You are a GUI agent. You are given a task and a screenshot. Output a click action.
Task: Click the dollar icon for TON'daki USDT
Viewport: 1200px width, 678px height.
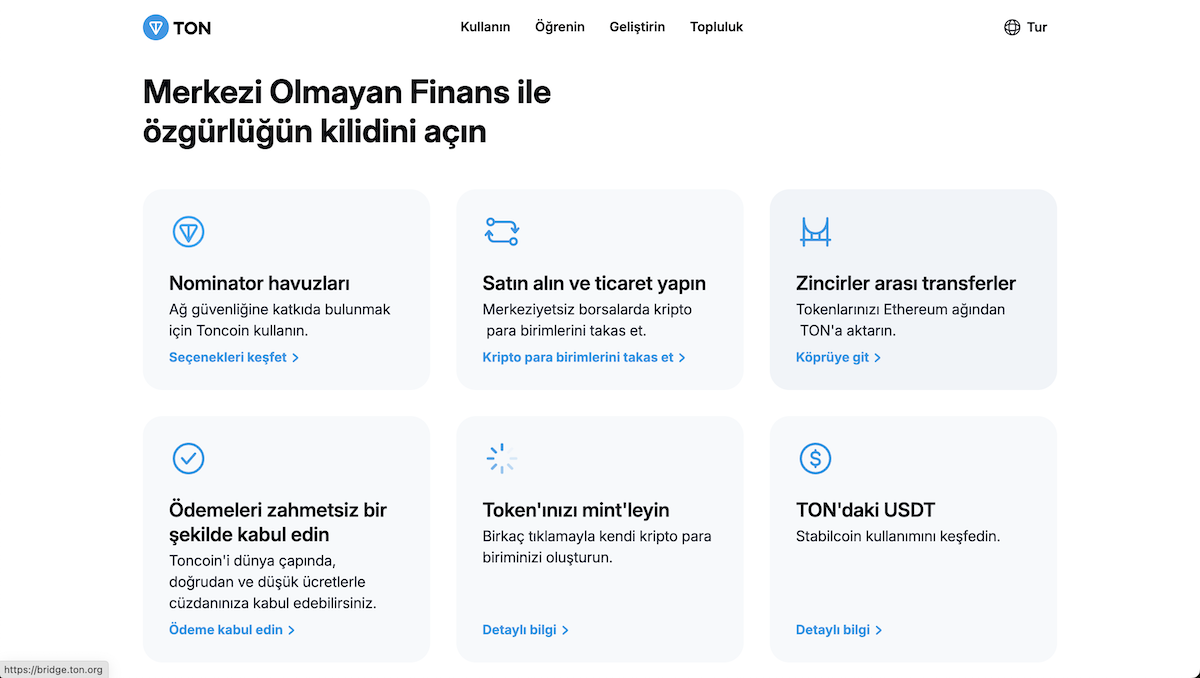pyautogui.click(x=815, y=458)
